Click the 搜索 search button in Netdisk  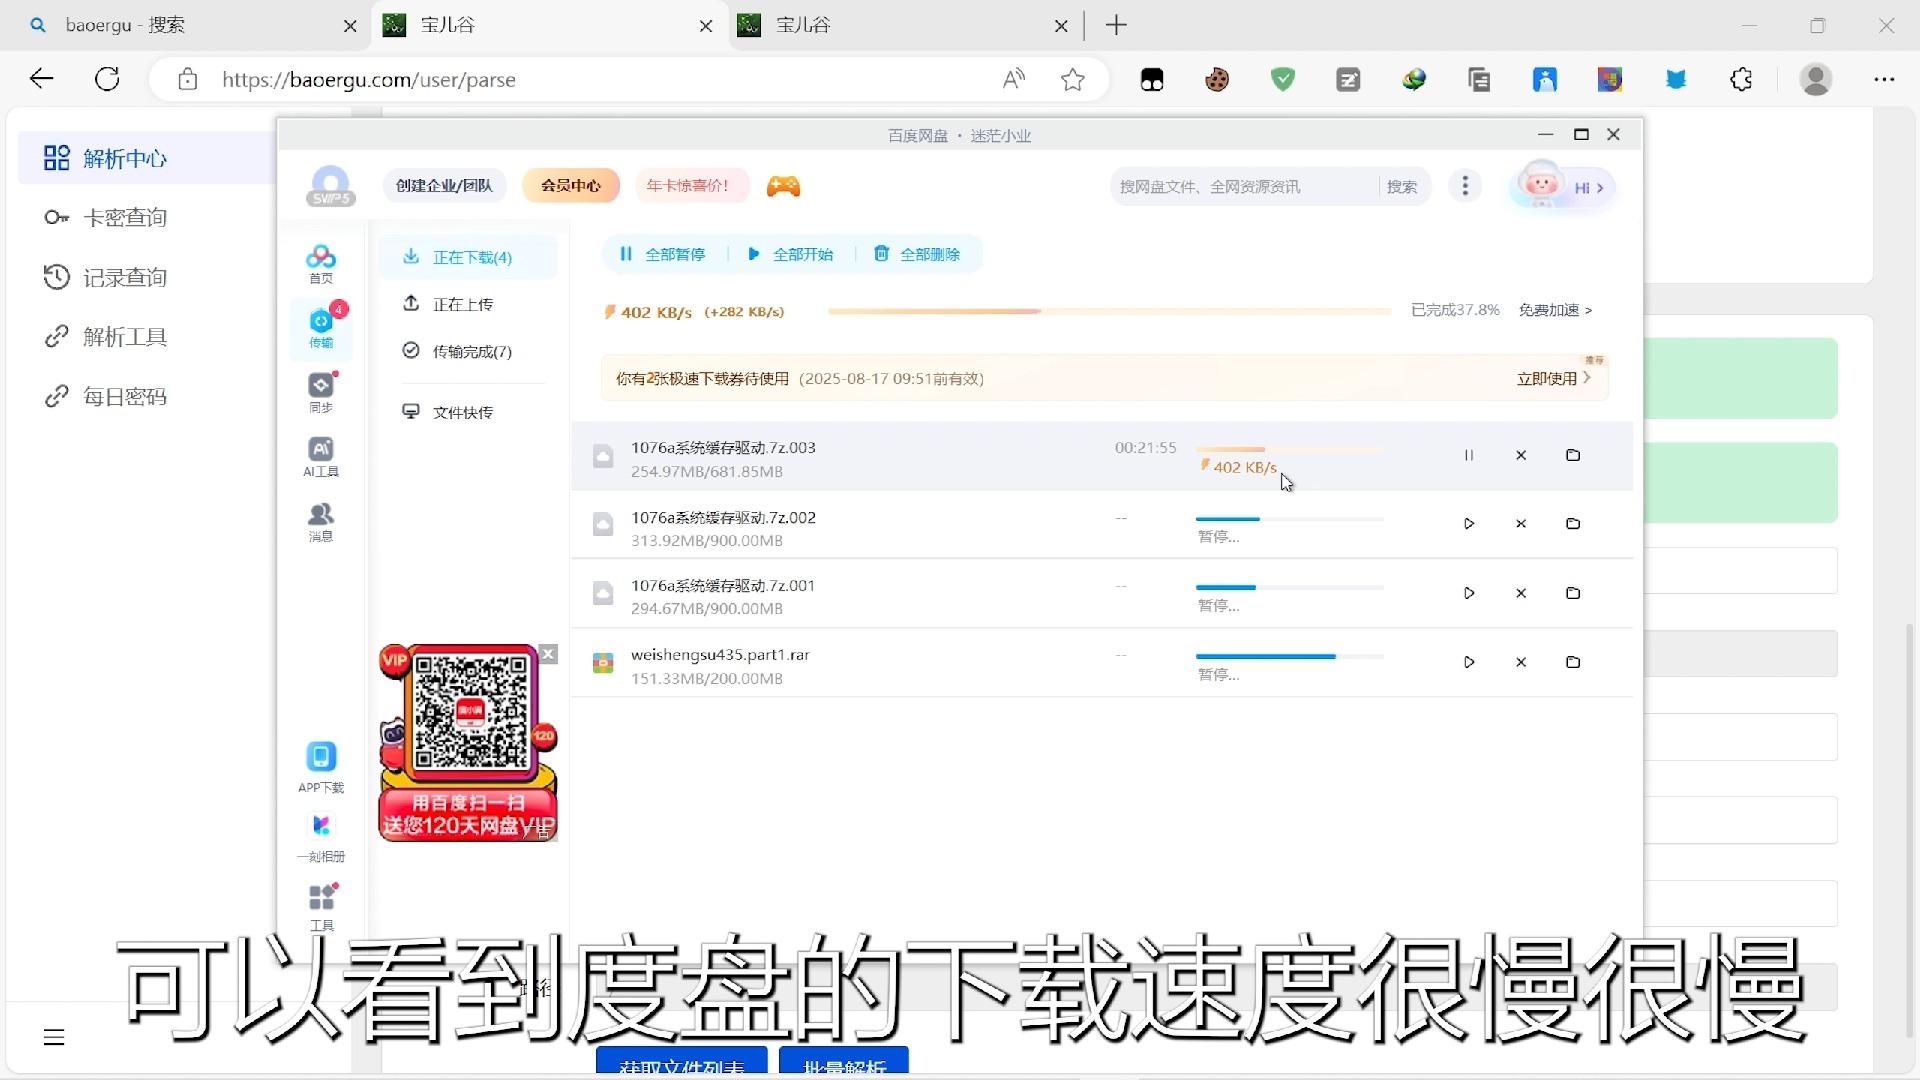(1402, 187)
